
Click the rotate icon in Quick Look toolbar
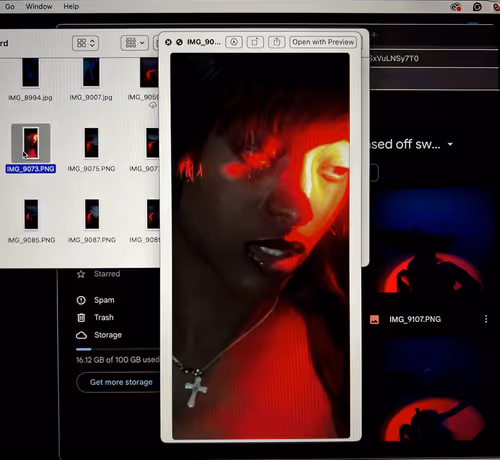click(x=255, y=42)
